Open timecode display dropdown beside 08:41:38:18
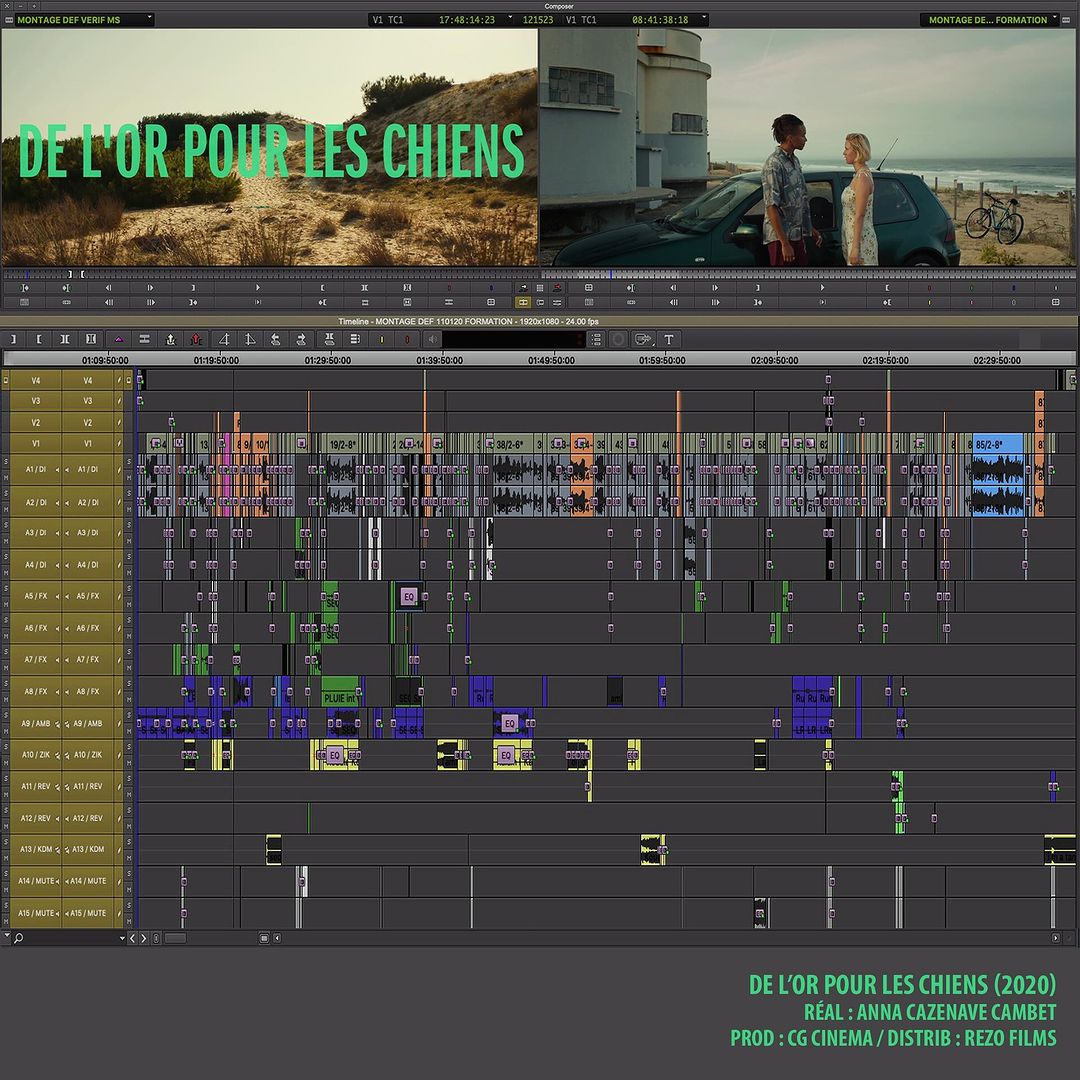Viewport: 1080px width, 1080px height. [704, 18]
